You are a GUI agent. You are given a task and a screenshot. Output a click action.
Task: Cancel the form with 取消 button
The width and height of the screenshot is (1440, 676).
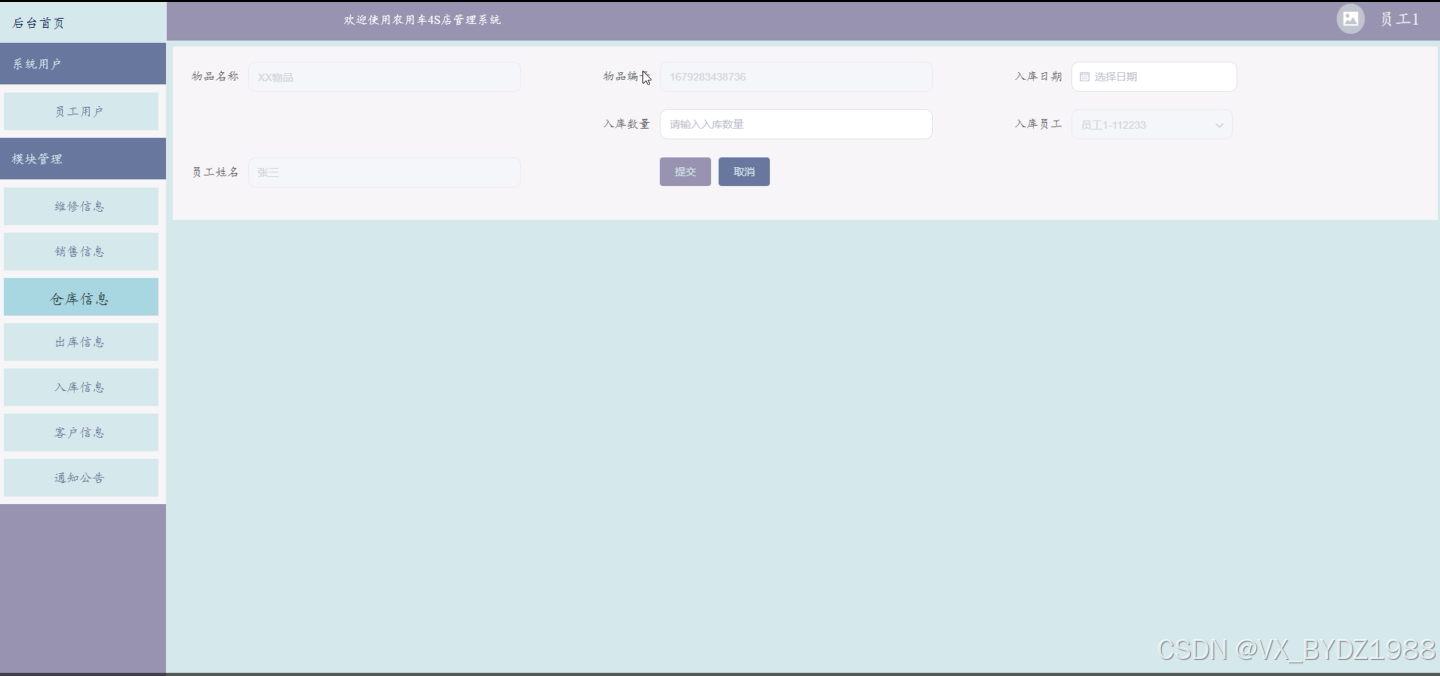coord(744,172)
